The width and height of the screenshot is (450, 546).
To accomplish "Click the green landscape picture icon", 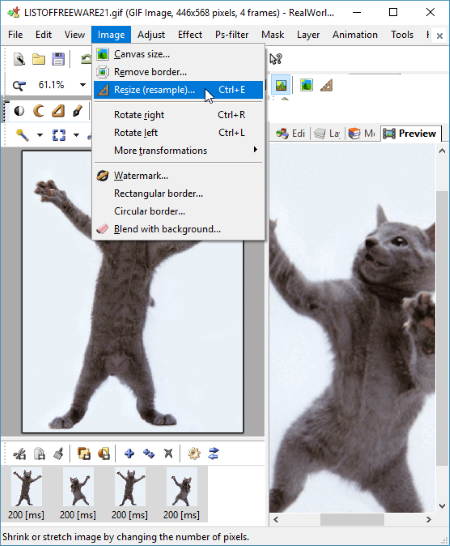I will click(x=306, y=85).
